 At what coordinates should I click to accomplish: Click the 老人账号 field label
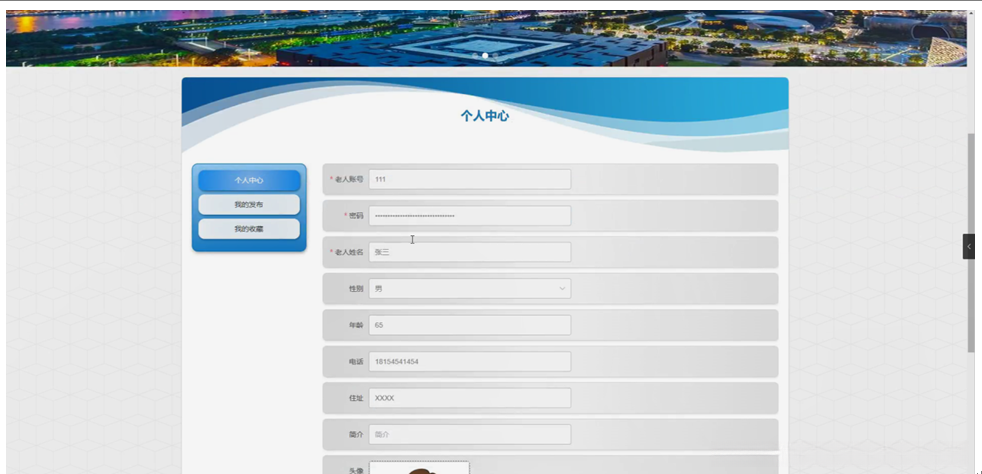click(x=349, y=180)
